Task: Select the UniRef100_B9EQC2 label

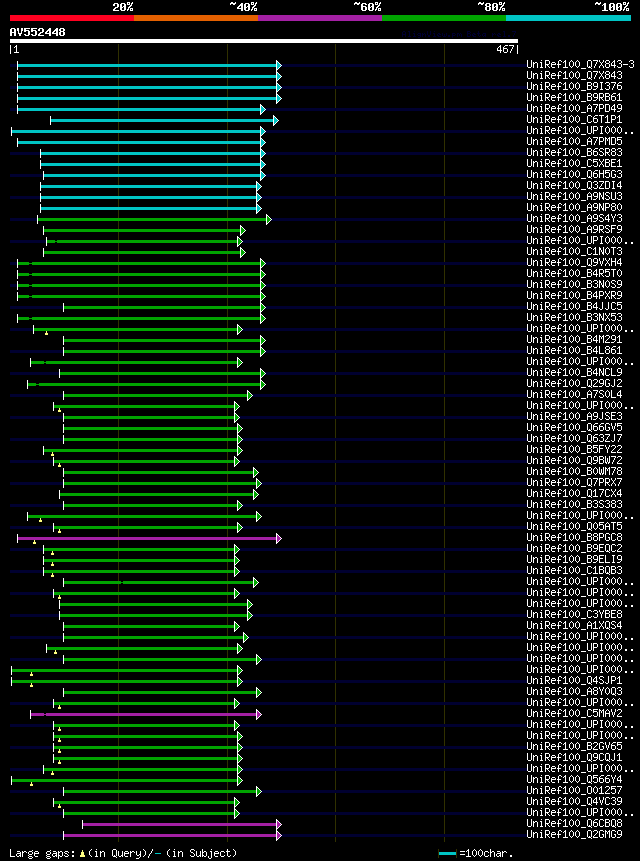Action: [x=575, y=548]
